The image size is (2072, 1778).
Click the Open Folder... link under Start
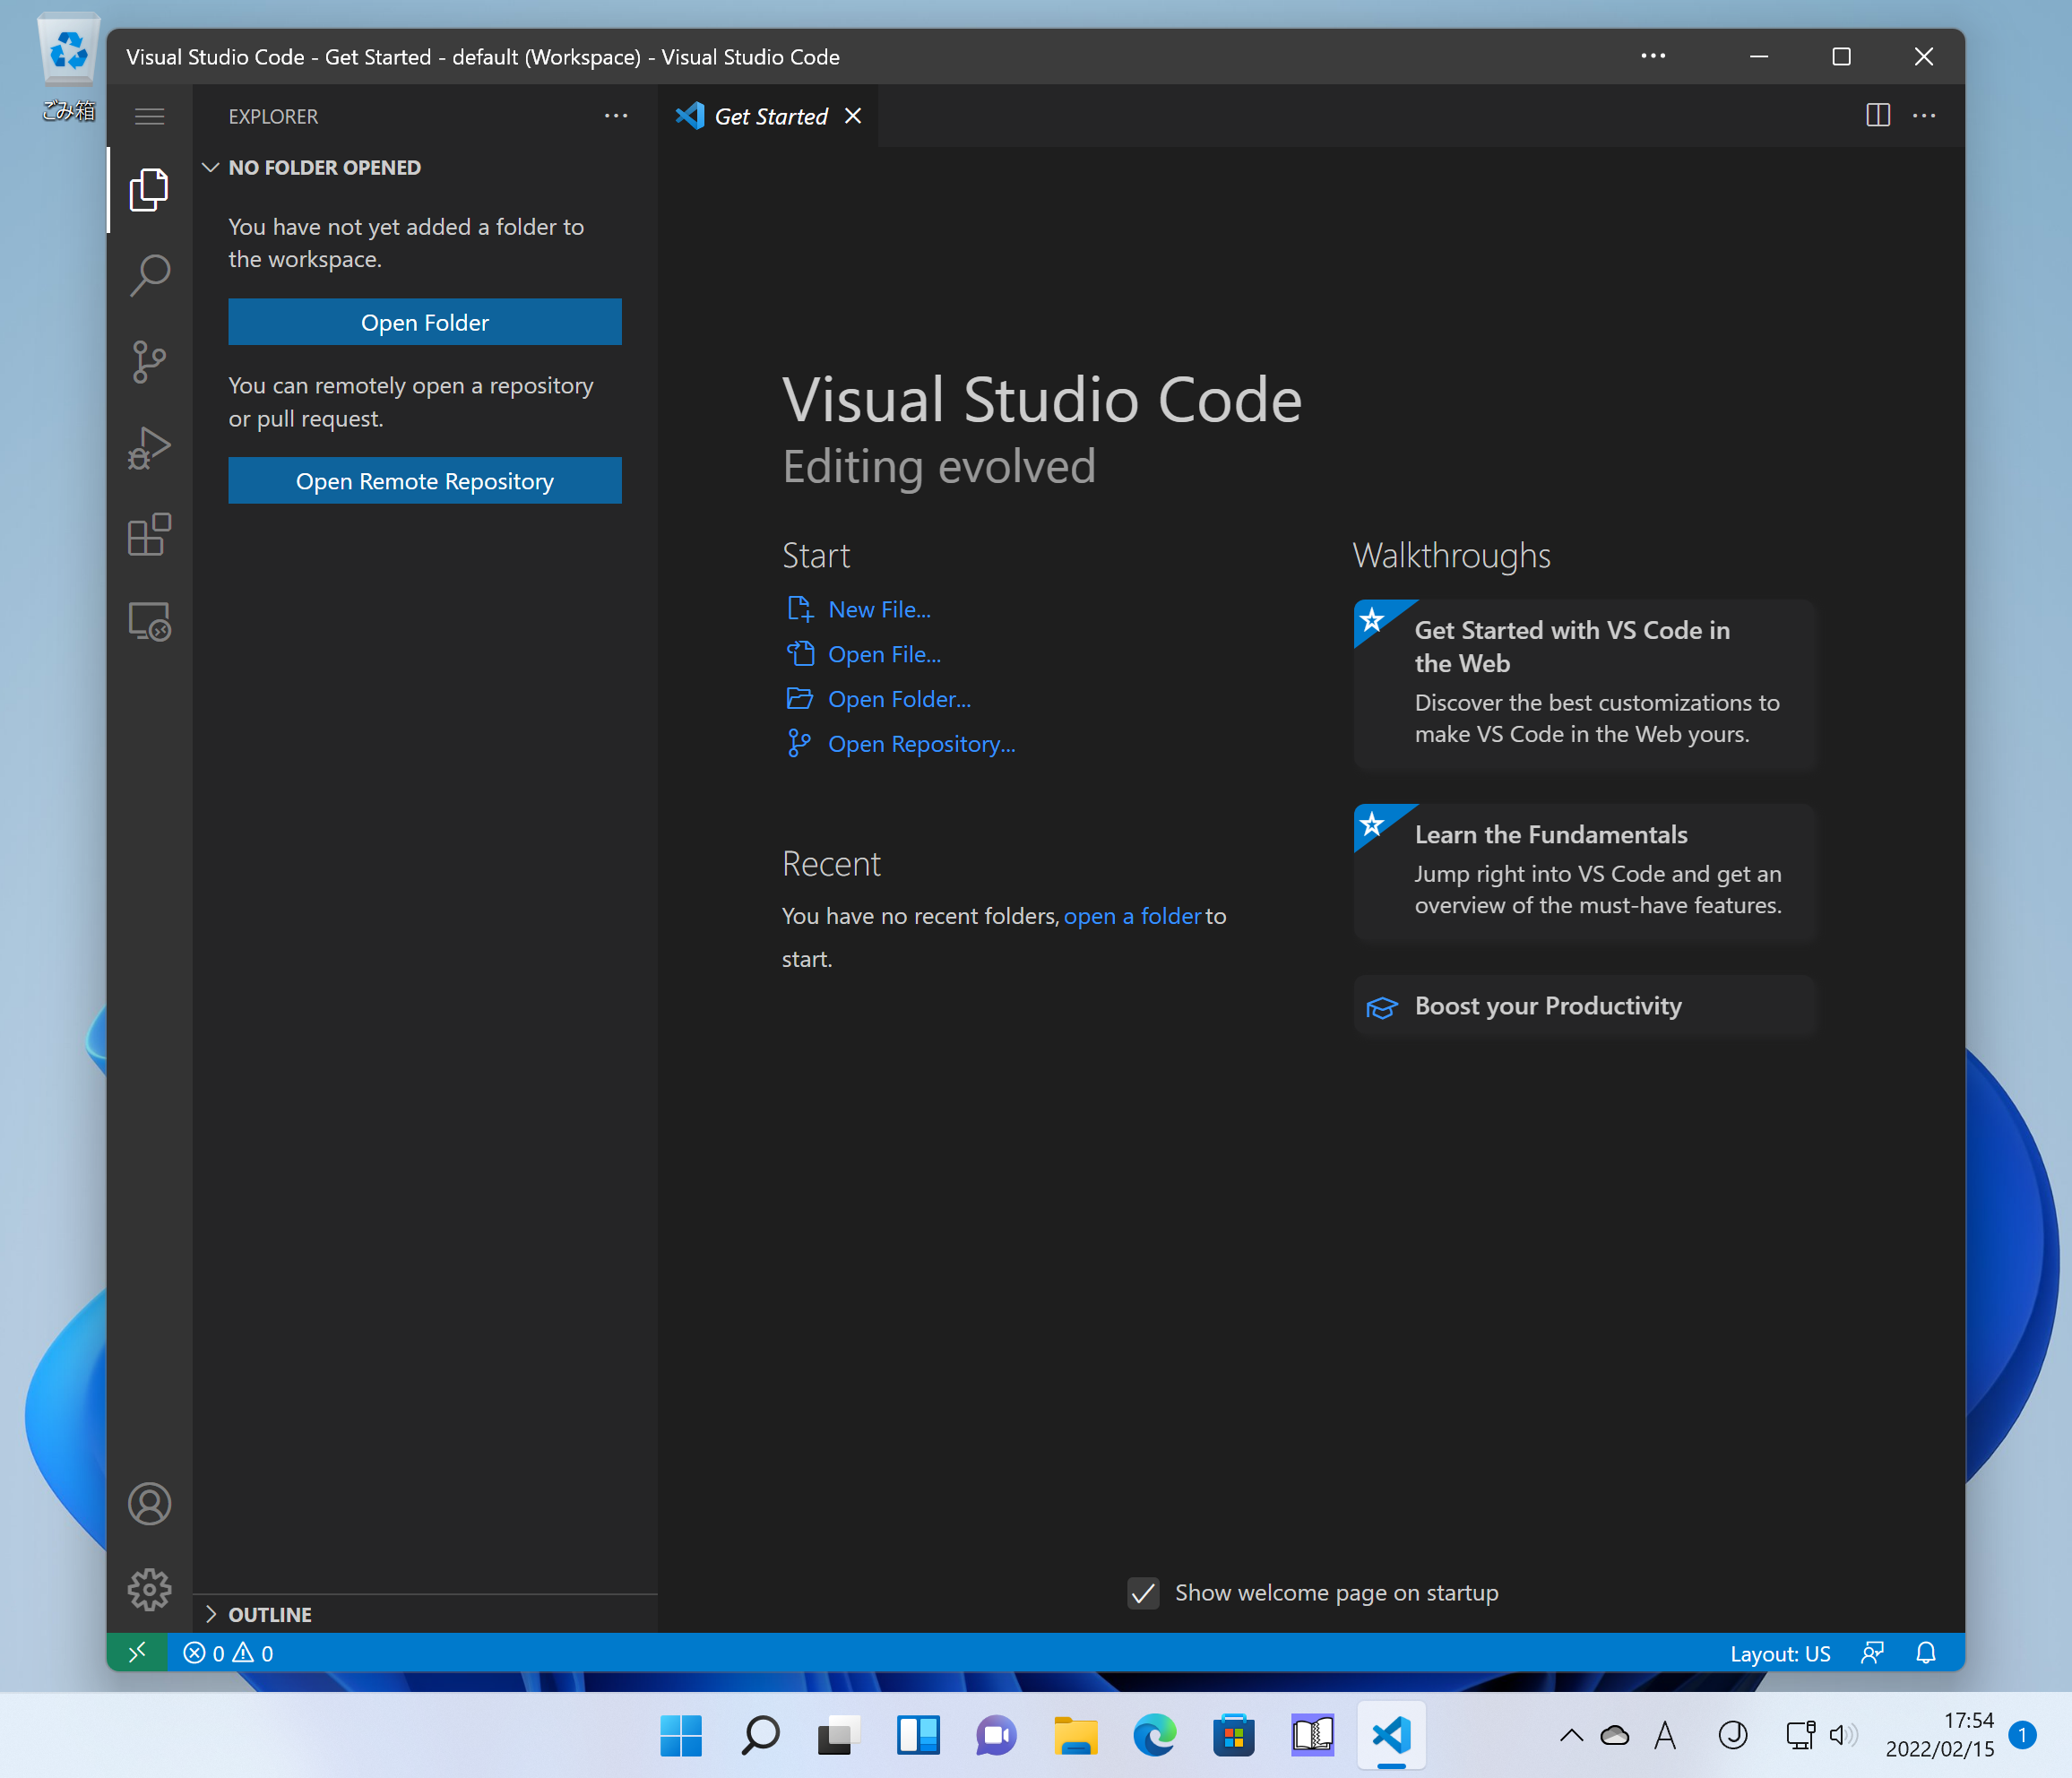(x=899, y=699)
